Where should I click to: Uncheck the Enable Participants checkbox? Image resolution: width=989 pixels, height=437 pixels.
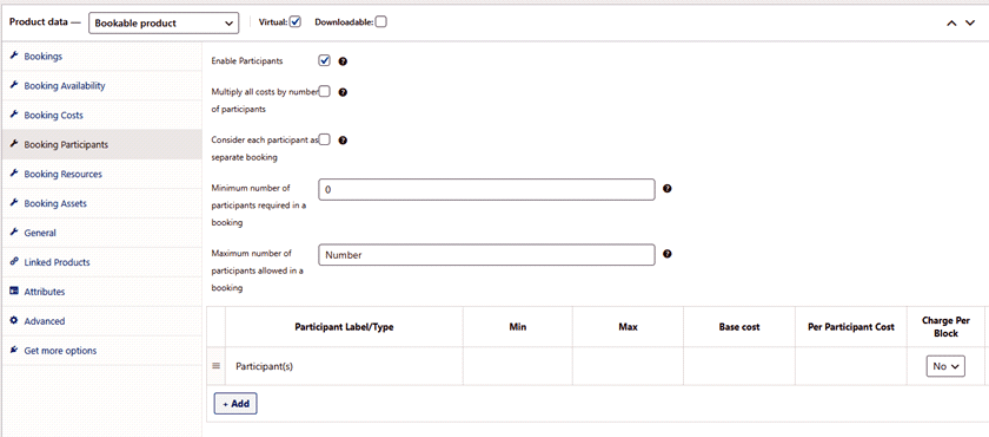324,61
